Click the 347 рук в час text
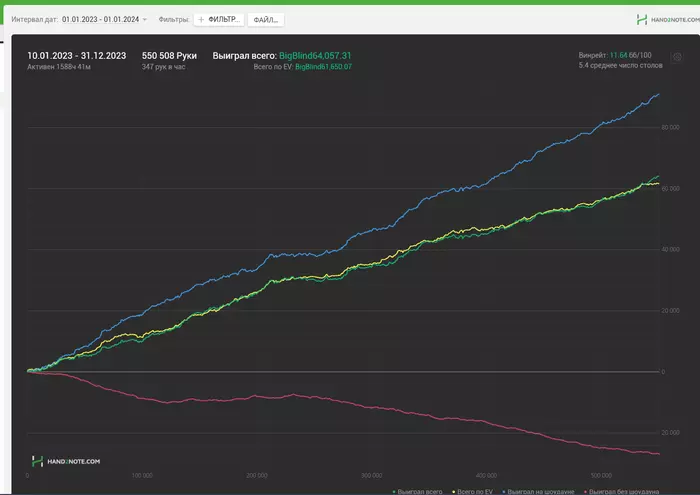 [163, 67]
